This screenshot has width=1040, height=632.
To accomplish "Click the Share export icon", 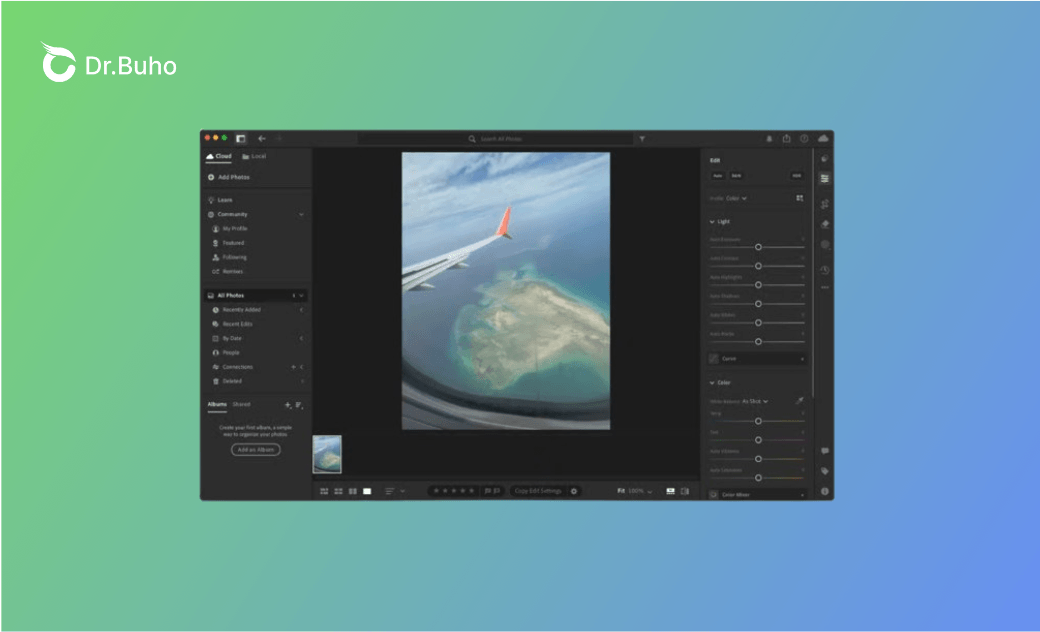I will point(787,139).
